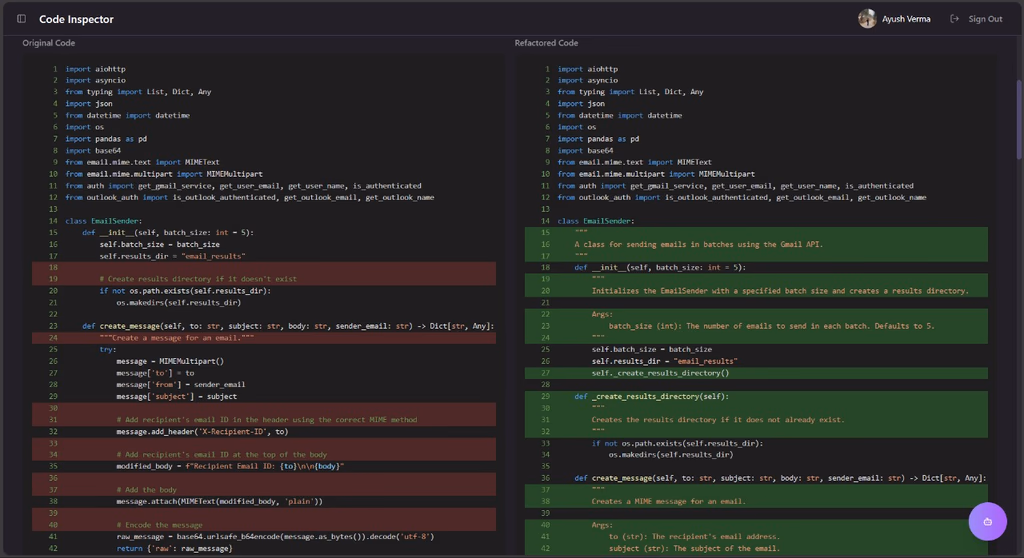Click line 'modified_body = f"Recipient Email ID'

(230, 466)
